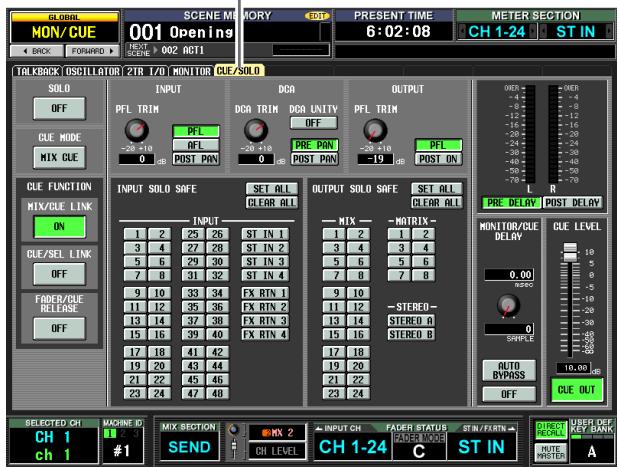Click SET ALL for OUTPUT SOLO SAFE
Screen dimensions: 617x467
click(x=437, y=189)
